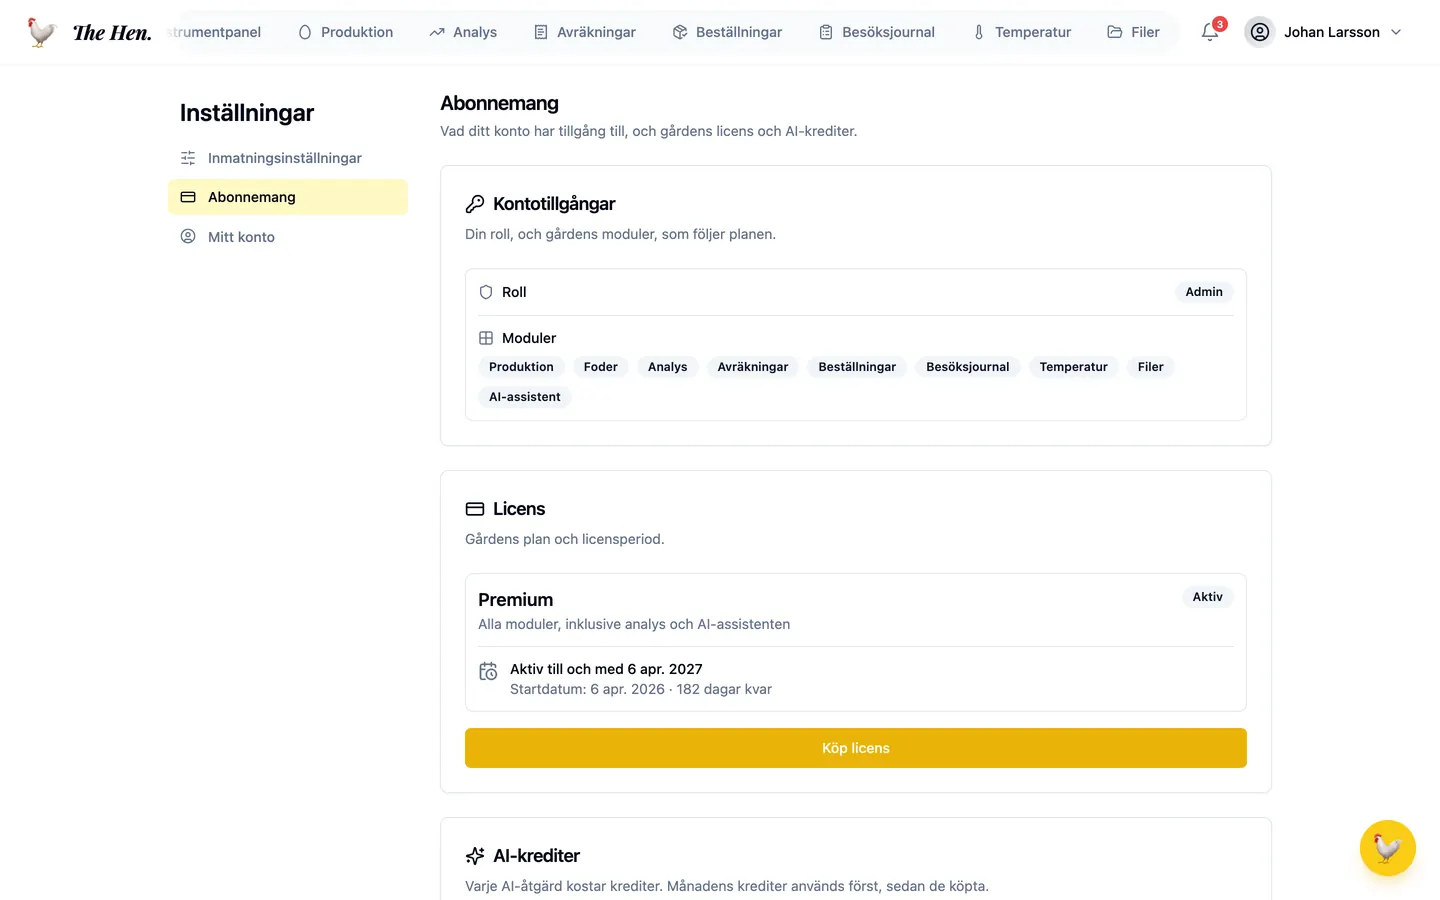Click the Beställningar module chip
The width and height of the screenshot is (1440, 900).
point(857,367)
